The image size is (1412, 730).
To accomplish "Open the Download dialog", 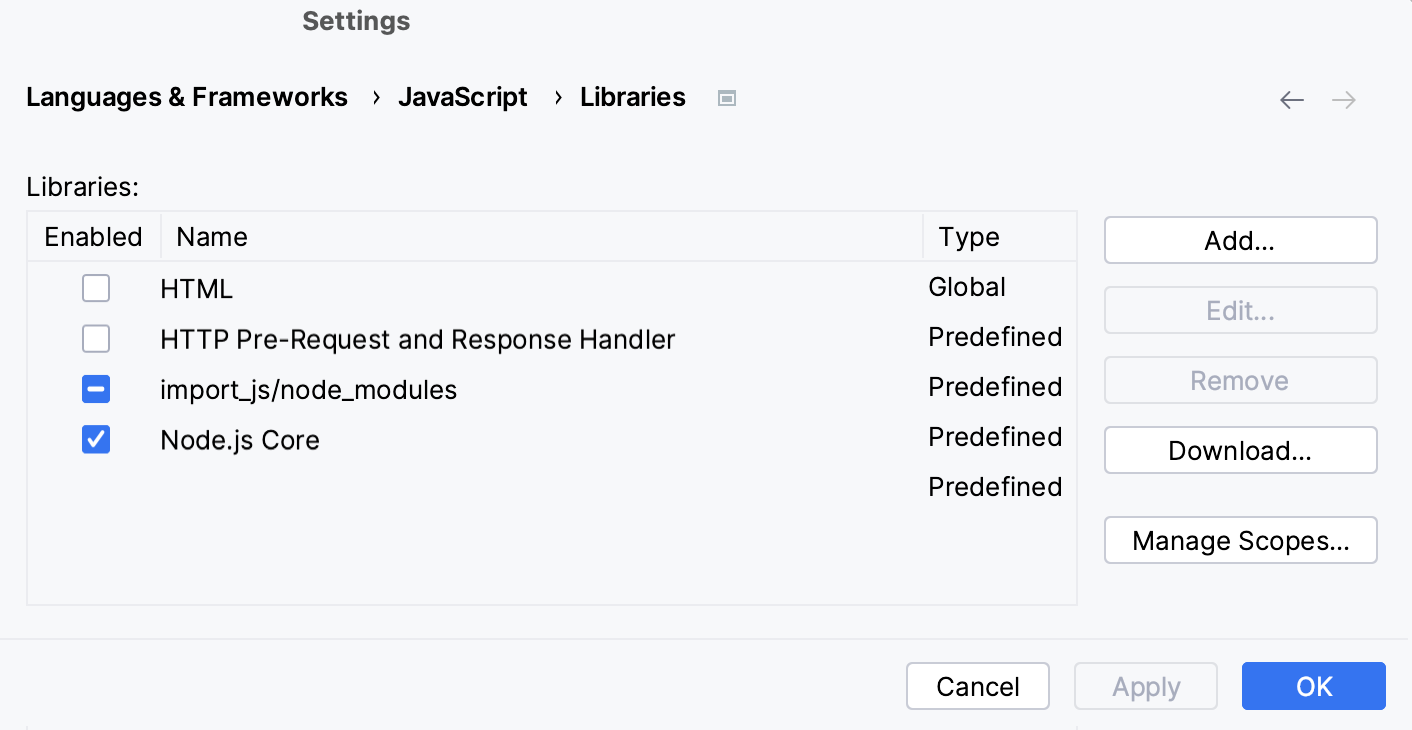I will click(1240, 450).
